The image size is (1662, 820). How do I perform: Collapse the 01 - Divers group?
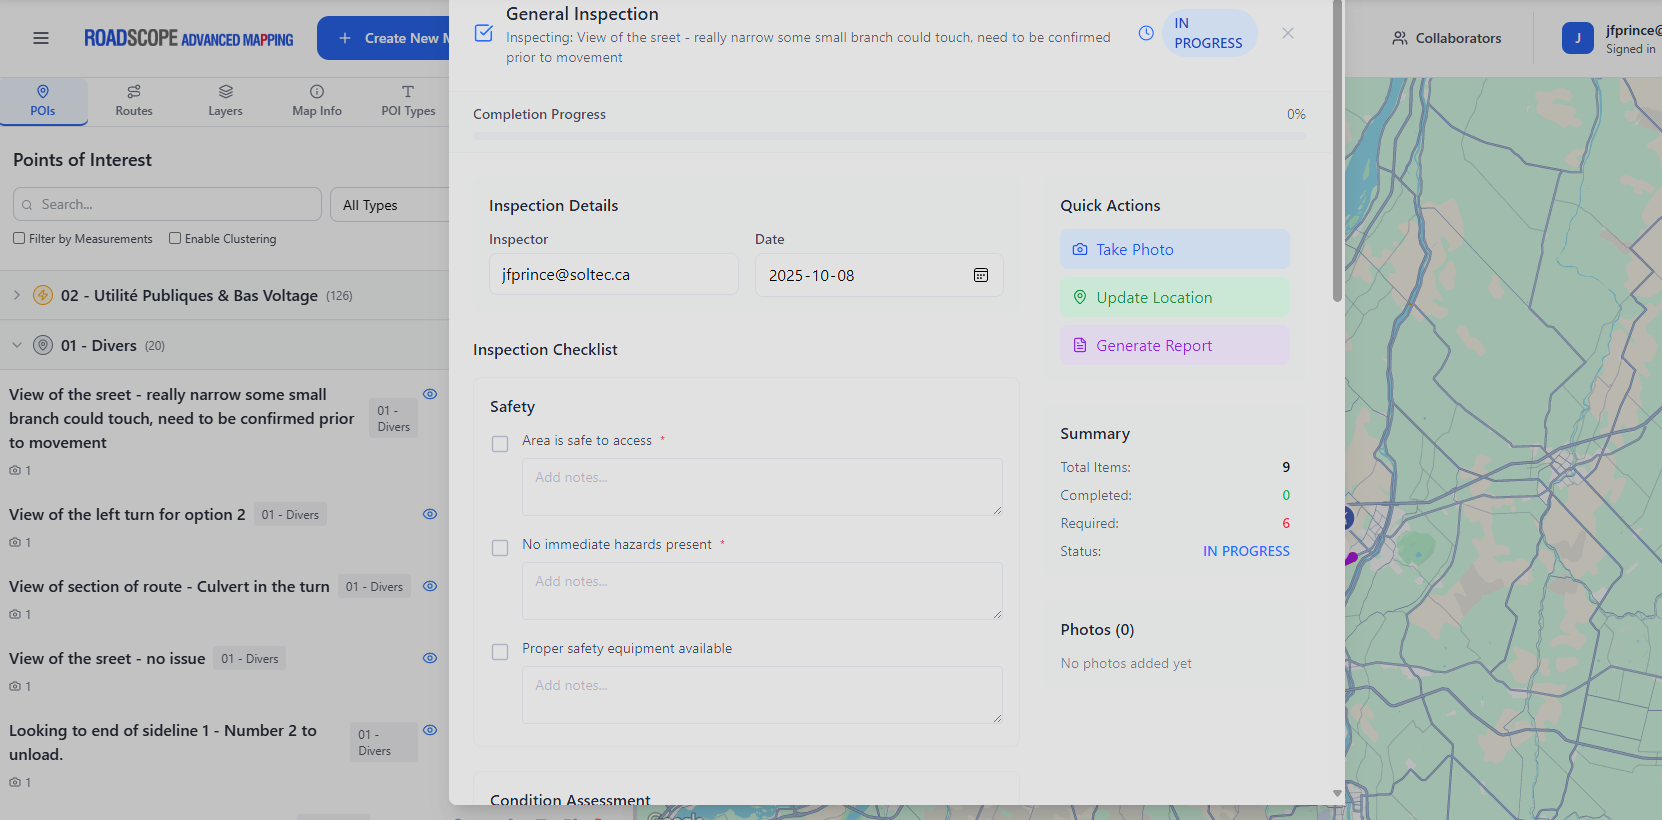[17, 345]
